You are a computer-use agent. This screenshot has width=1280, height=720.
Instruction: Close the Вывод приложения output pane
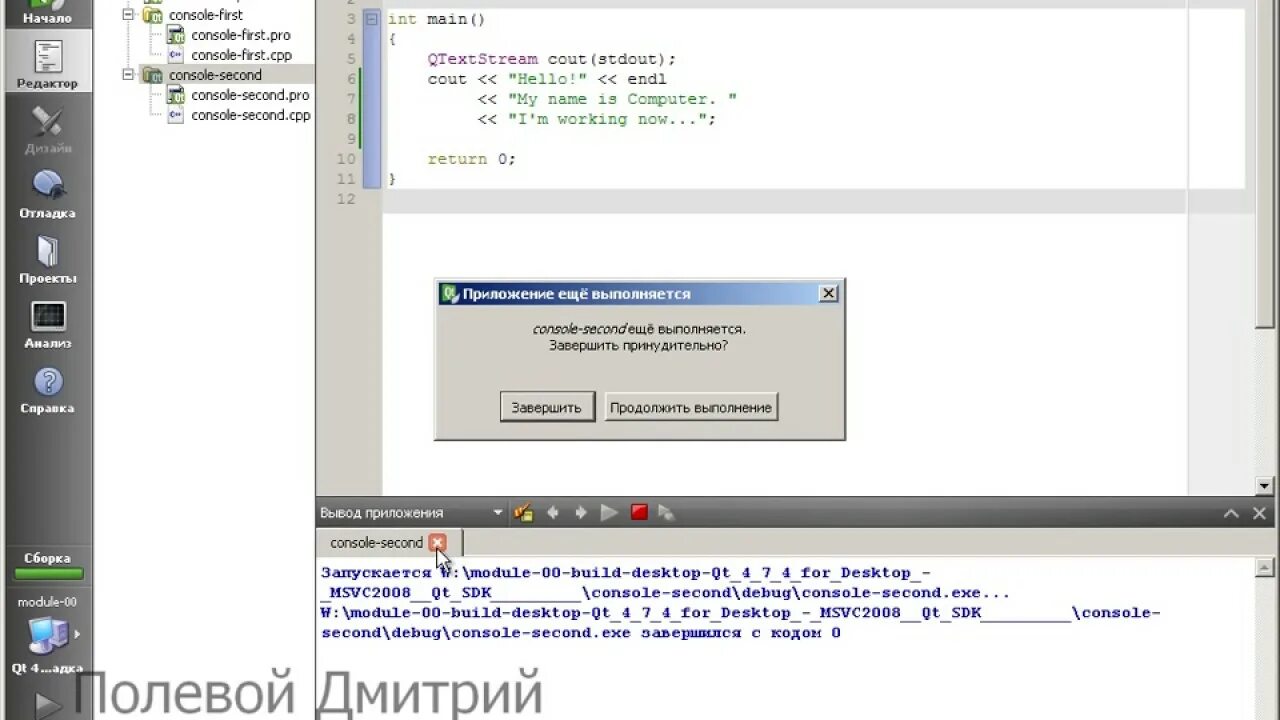pos(1260,513)
